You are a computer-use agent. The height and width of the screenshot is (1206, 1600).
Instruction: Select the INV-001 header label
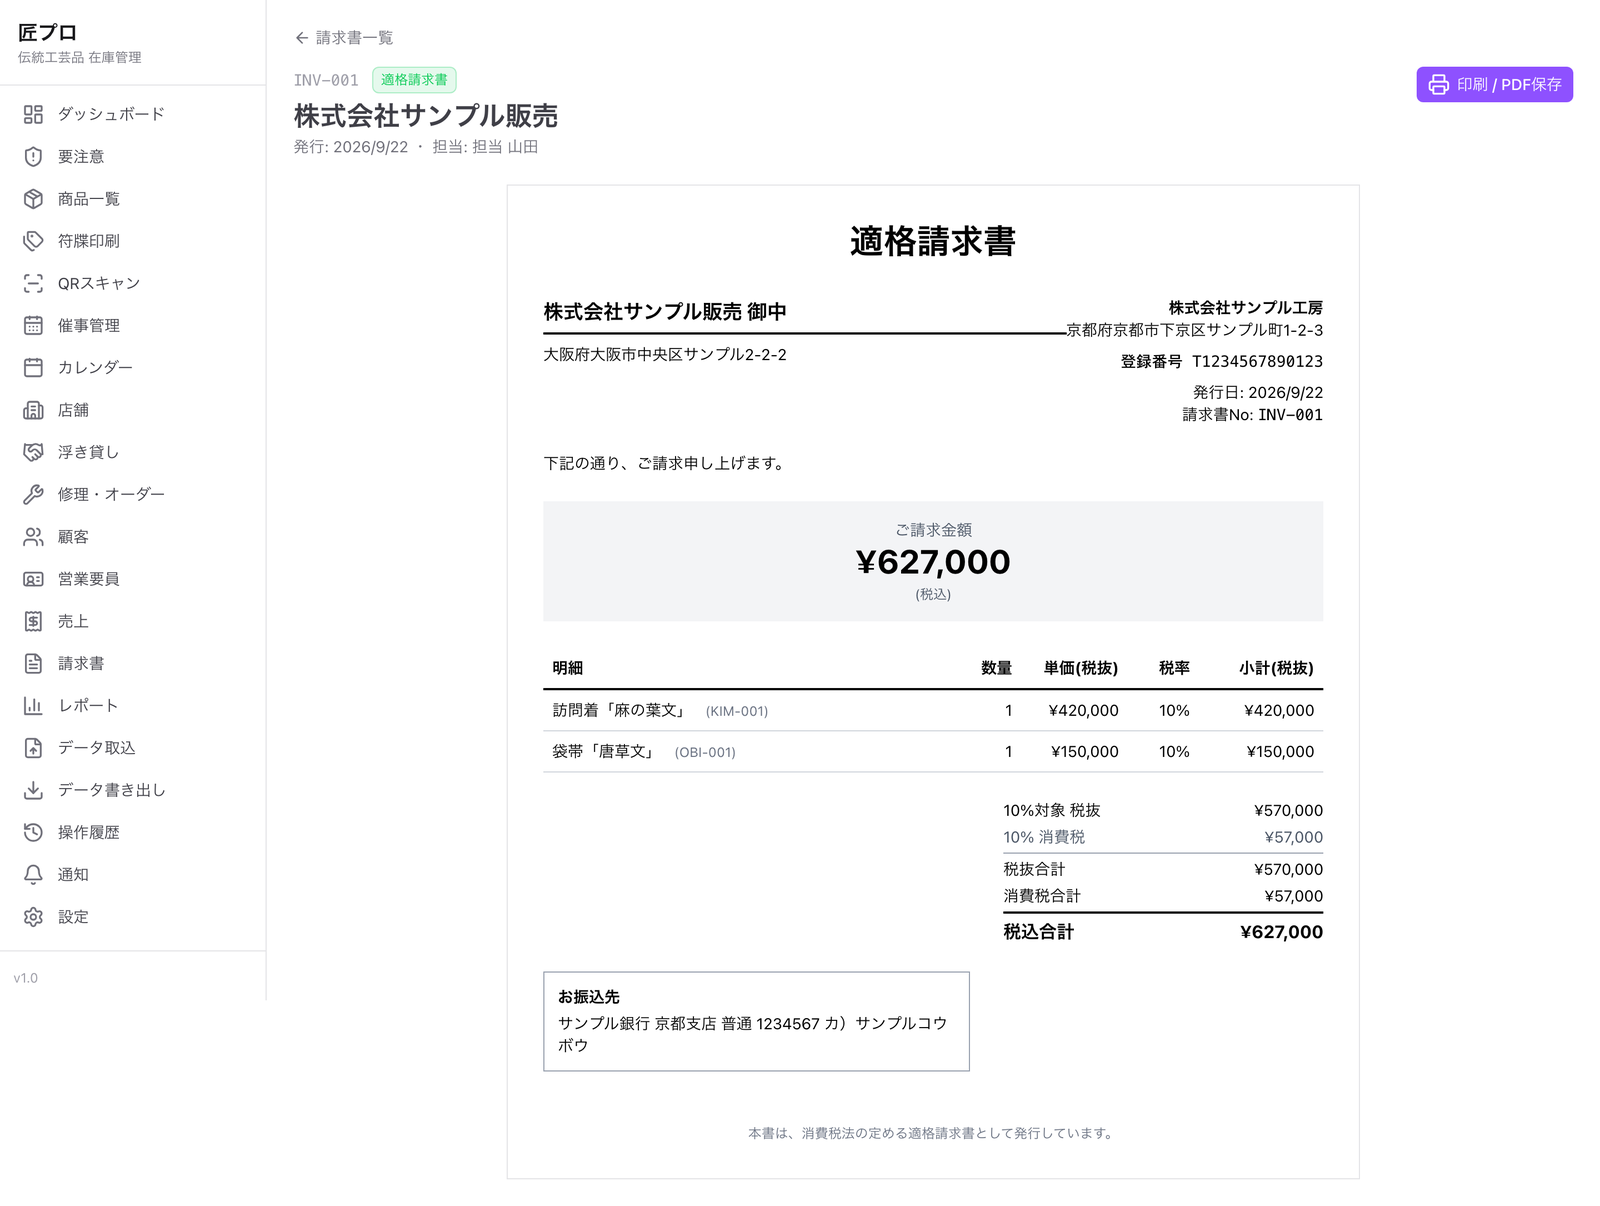coord(326,80)
